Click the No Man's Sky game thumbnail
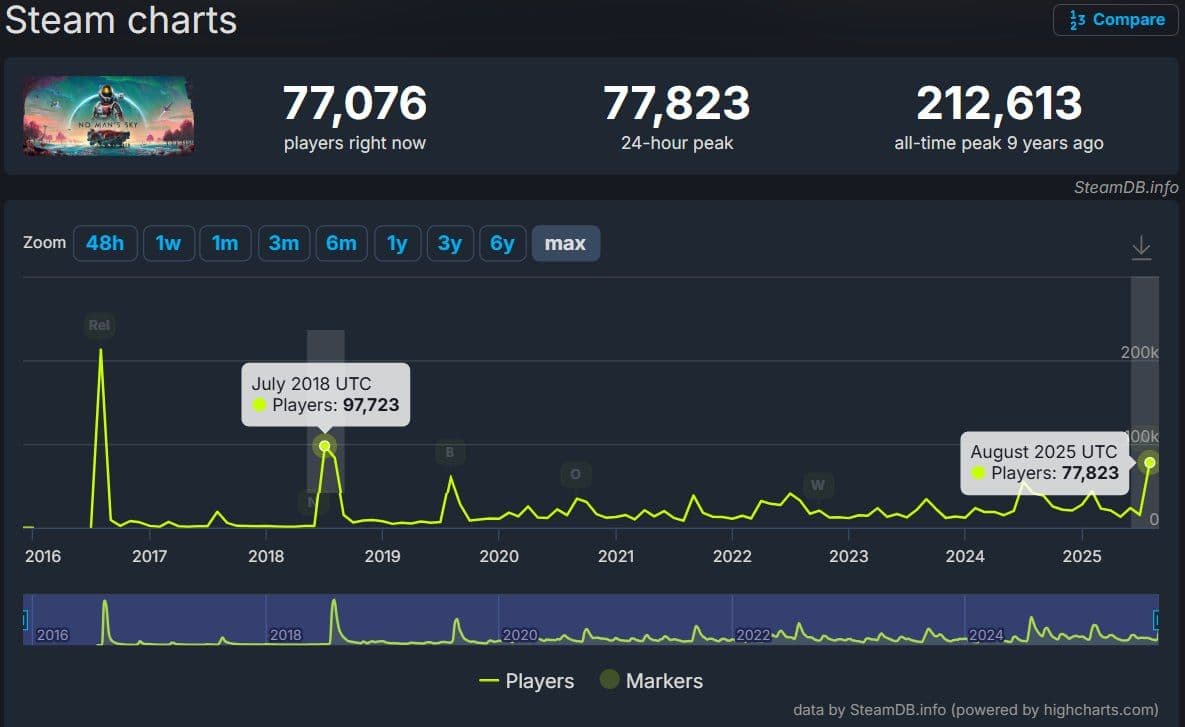 109,116
